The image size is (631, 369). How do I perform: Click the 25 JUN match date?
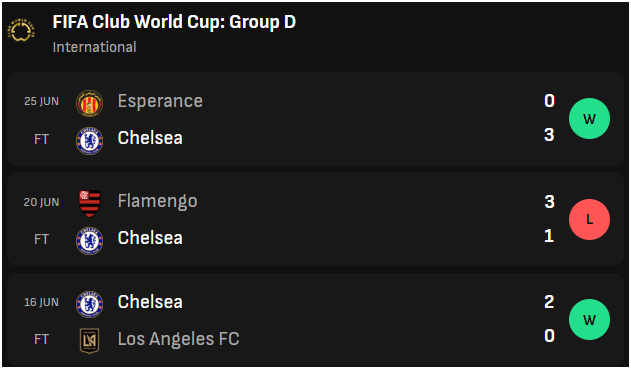(41, 101)
